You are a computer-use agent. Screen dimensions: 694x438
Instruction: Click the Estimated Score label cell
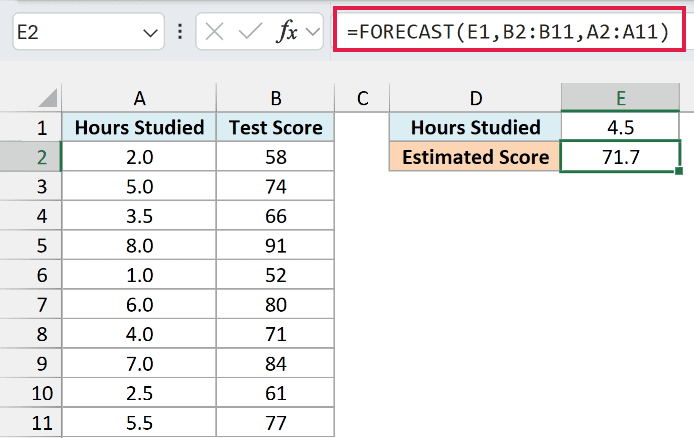[476, 157]
